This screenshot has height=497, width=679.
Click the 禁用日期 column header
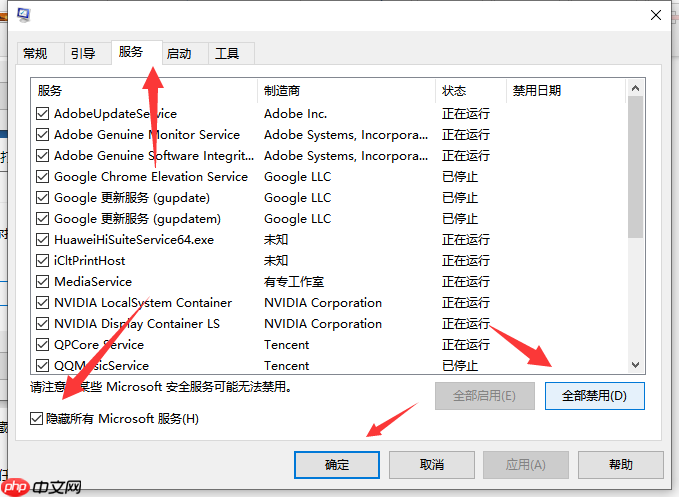[566, 90]
